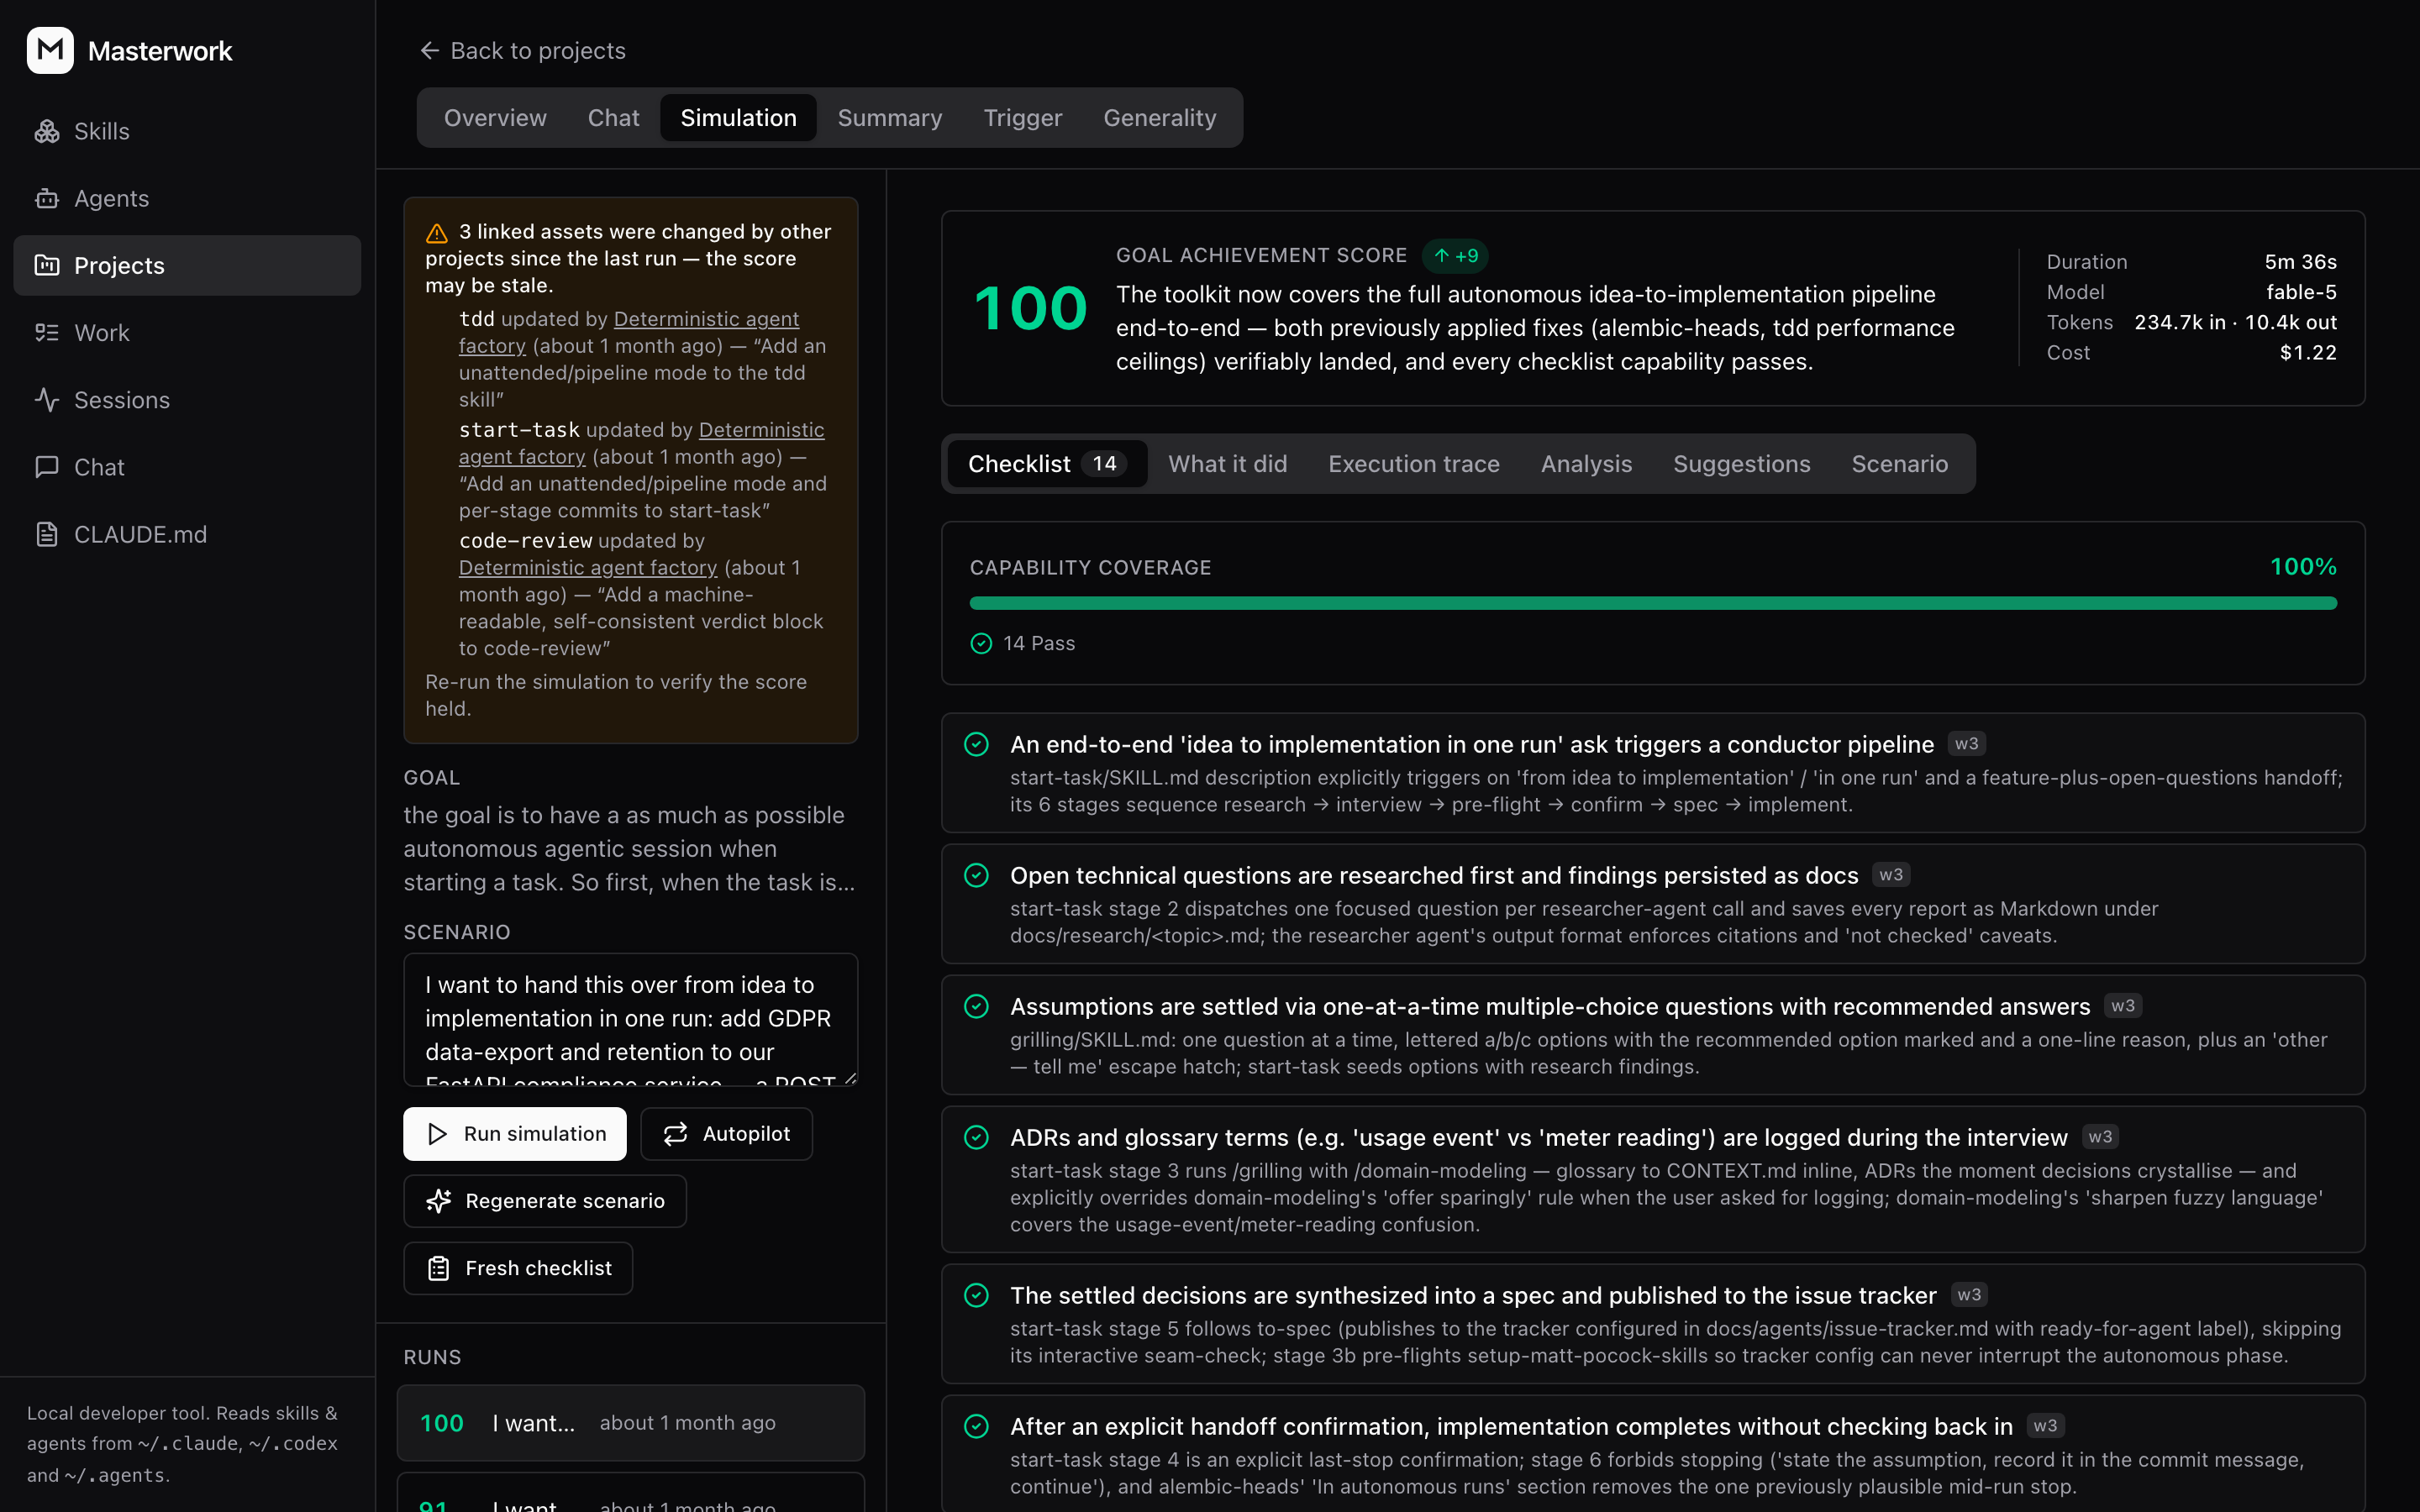The width and height of the screenshot is (2420, 1512).
Task: Click Regenerate scenario
Action: point(544,1201)
